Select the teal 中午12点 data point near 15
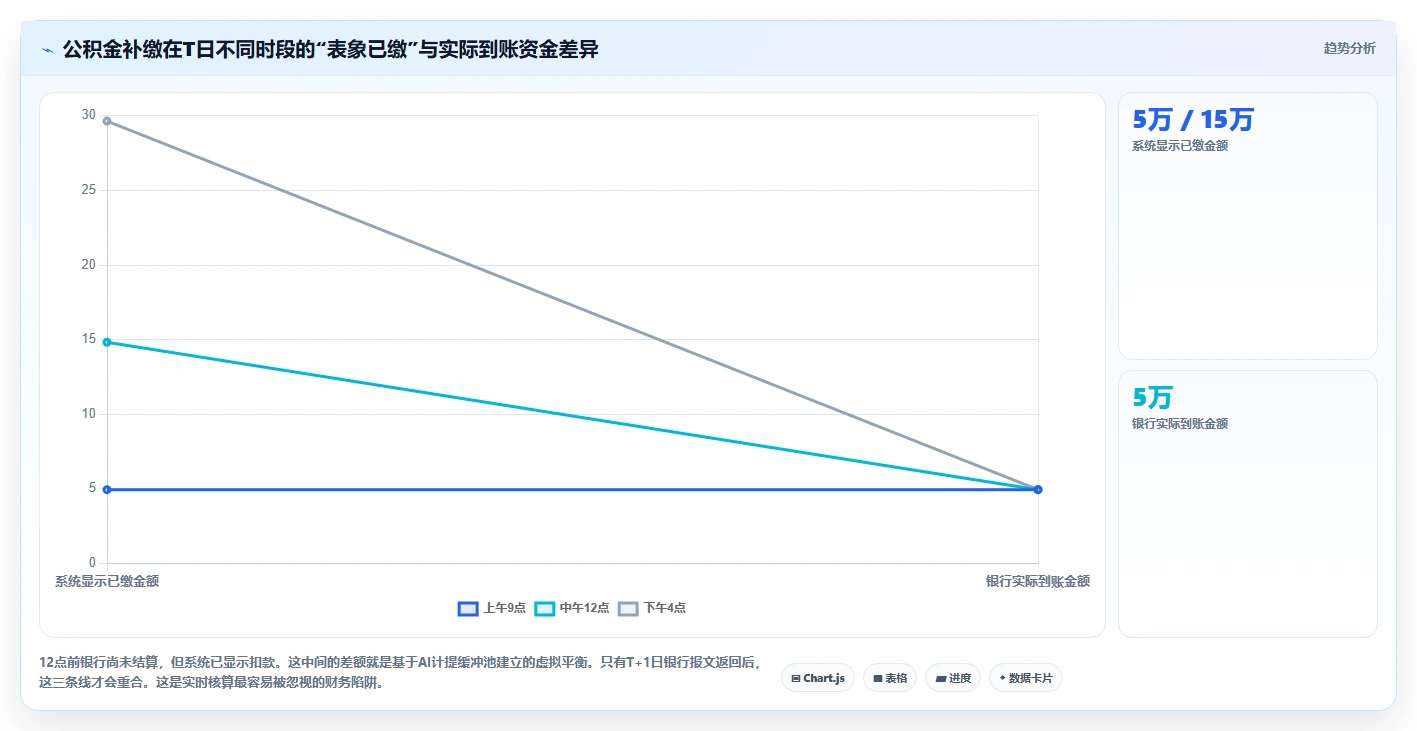The height and width of the screenshot is (731, 1417). [x=107, y=342]
